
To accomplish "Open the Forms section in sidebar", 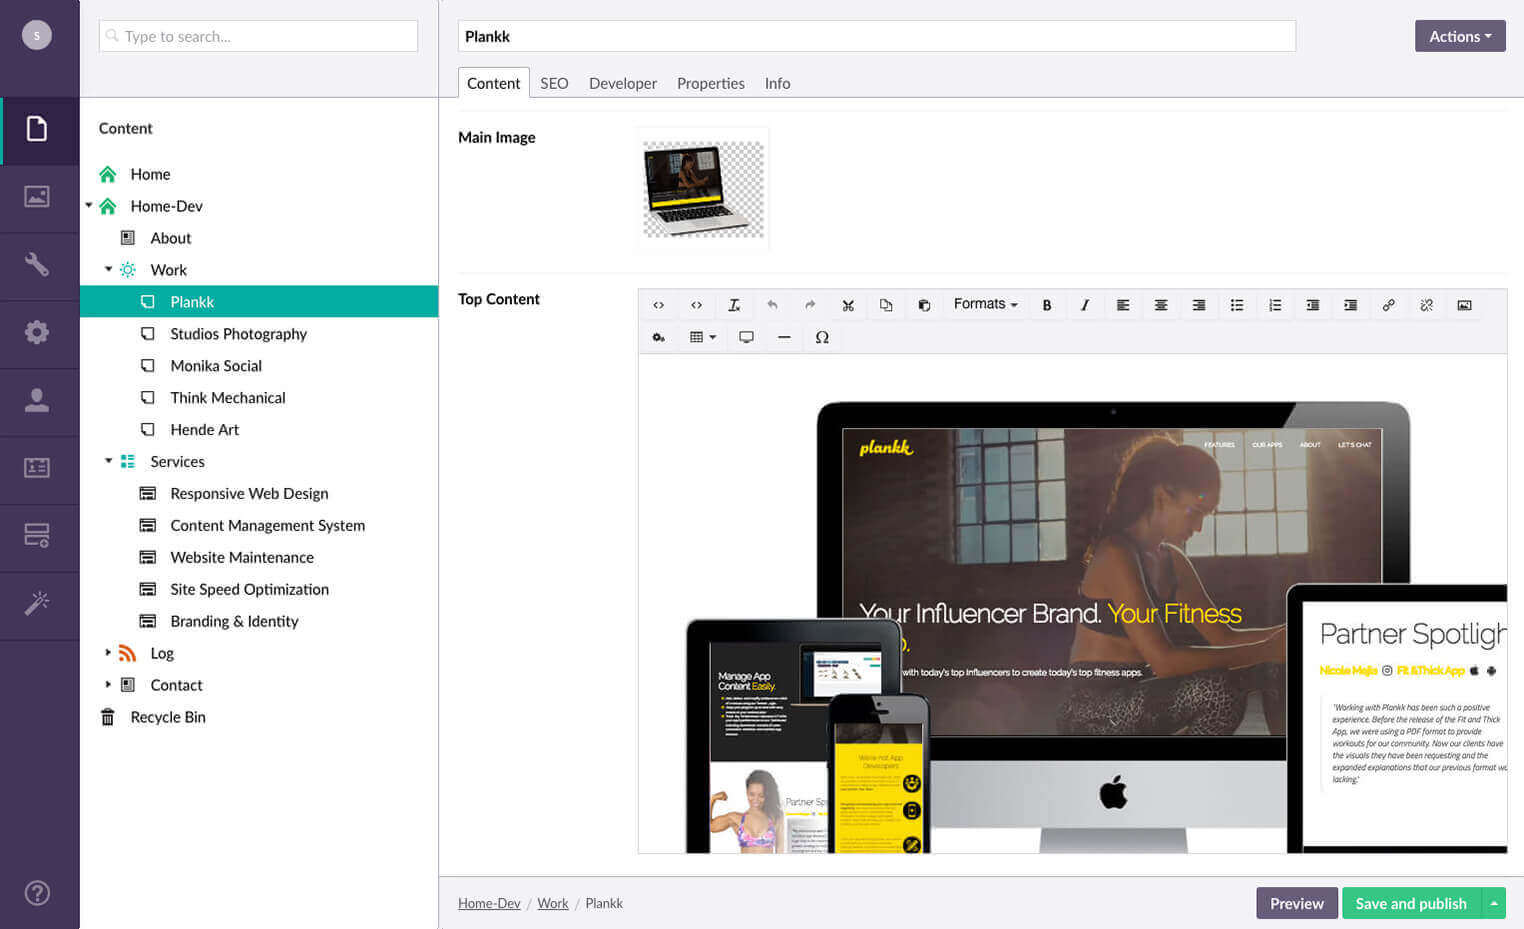I will click(37, 536).
